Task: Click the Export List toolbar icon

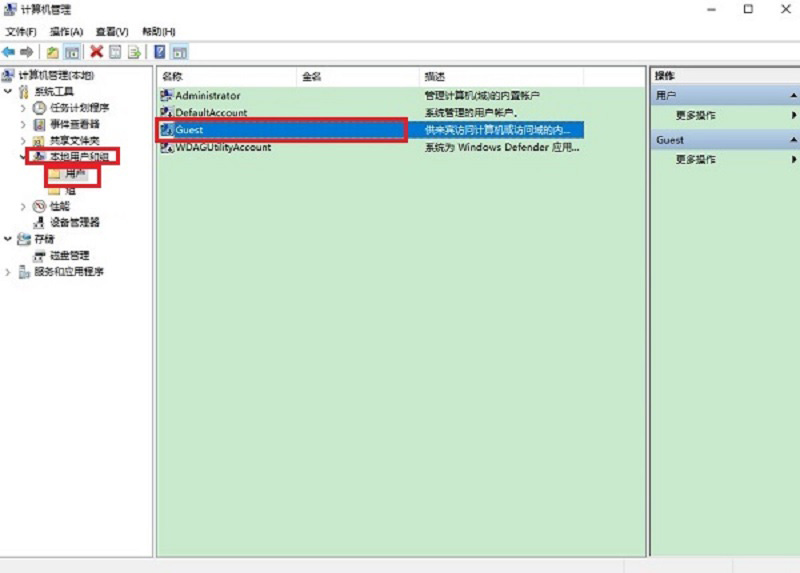Action: click(134, 52)
